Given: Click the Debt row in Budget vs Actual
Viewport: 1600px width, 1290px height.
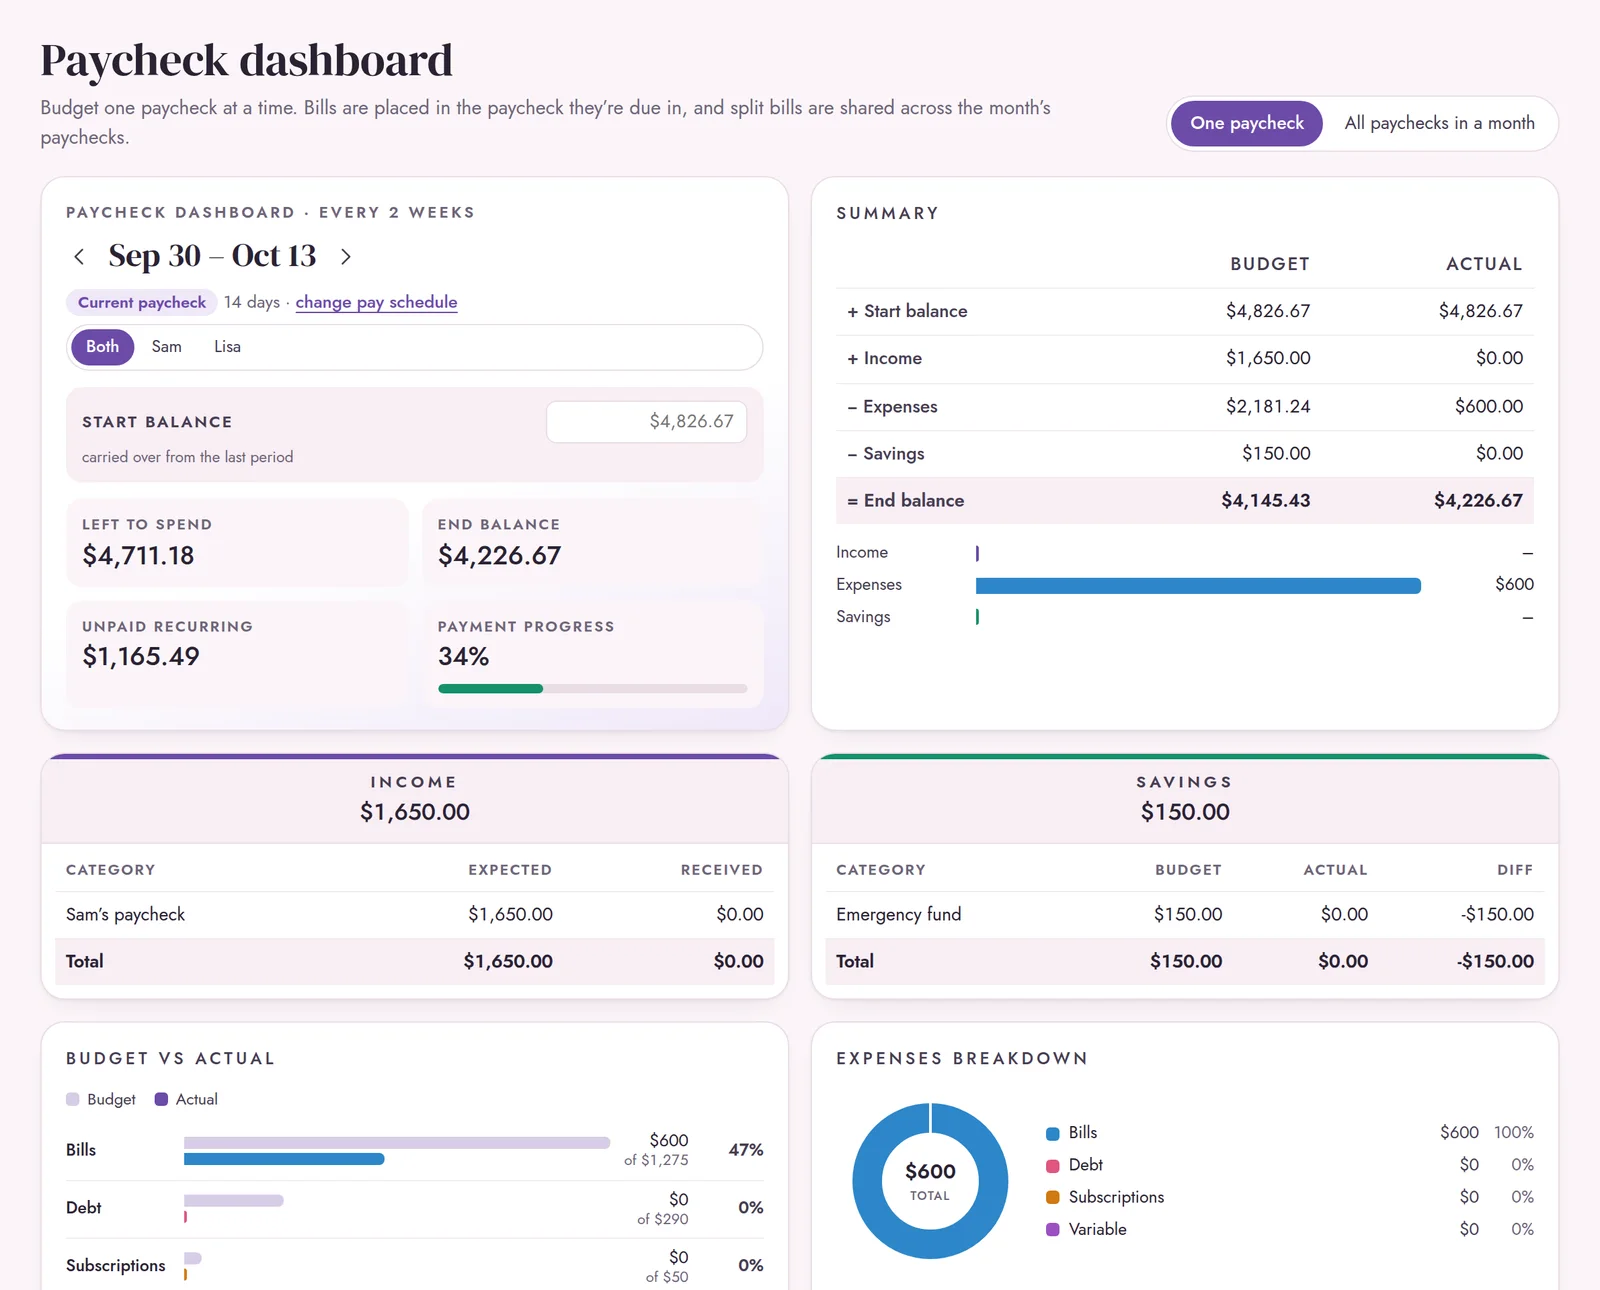Looking at the screenshot, I should pyautogui.click(x=414, y=1208).
